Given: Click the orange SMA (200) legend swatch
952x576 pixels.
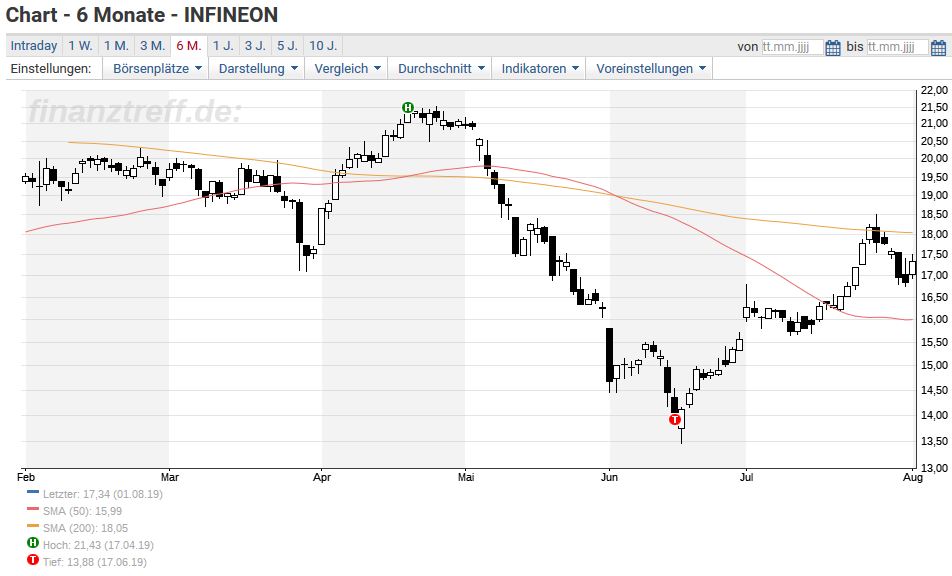Looking at the screenshot, I should [x=33, y=526].
